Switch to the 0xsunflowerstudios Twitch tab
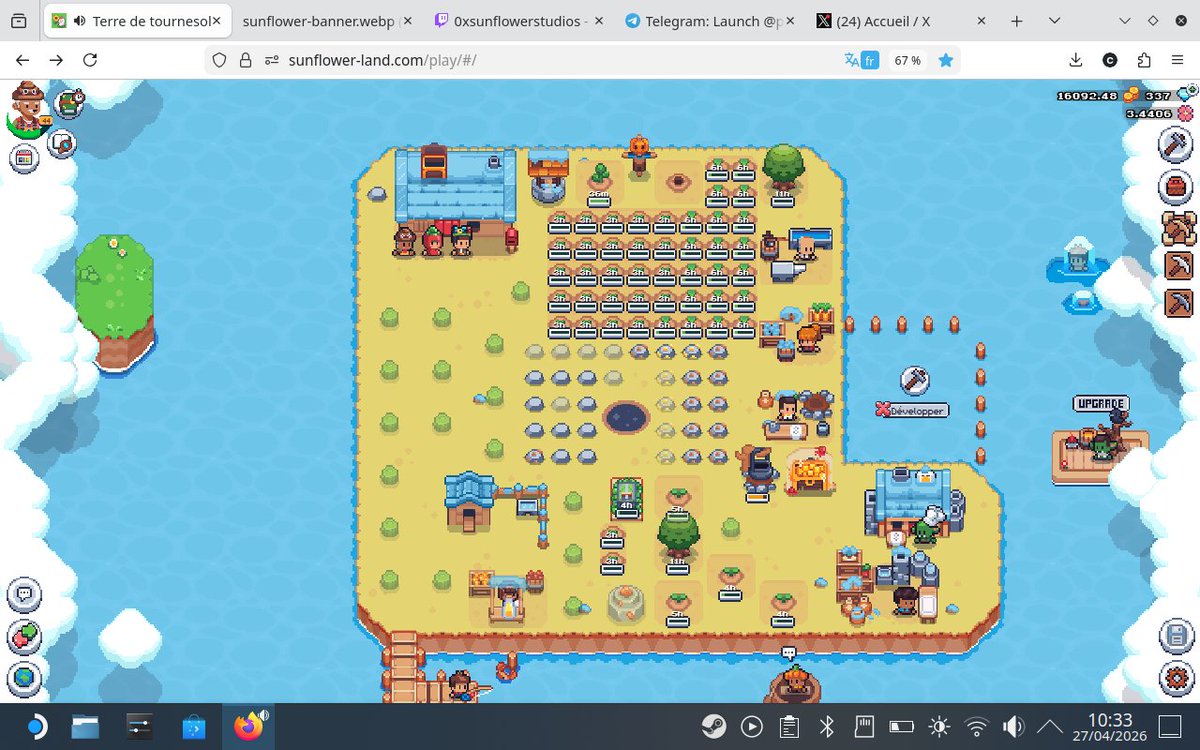Screen dimensions: 1200x750 click(x=517, y=21)
